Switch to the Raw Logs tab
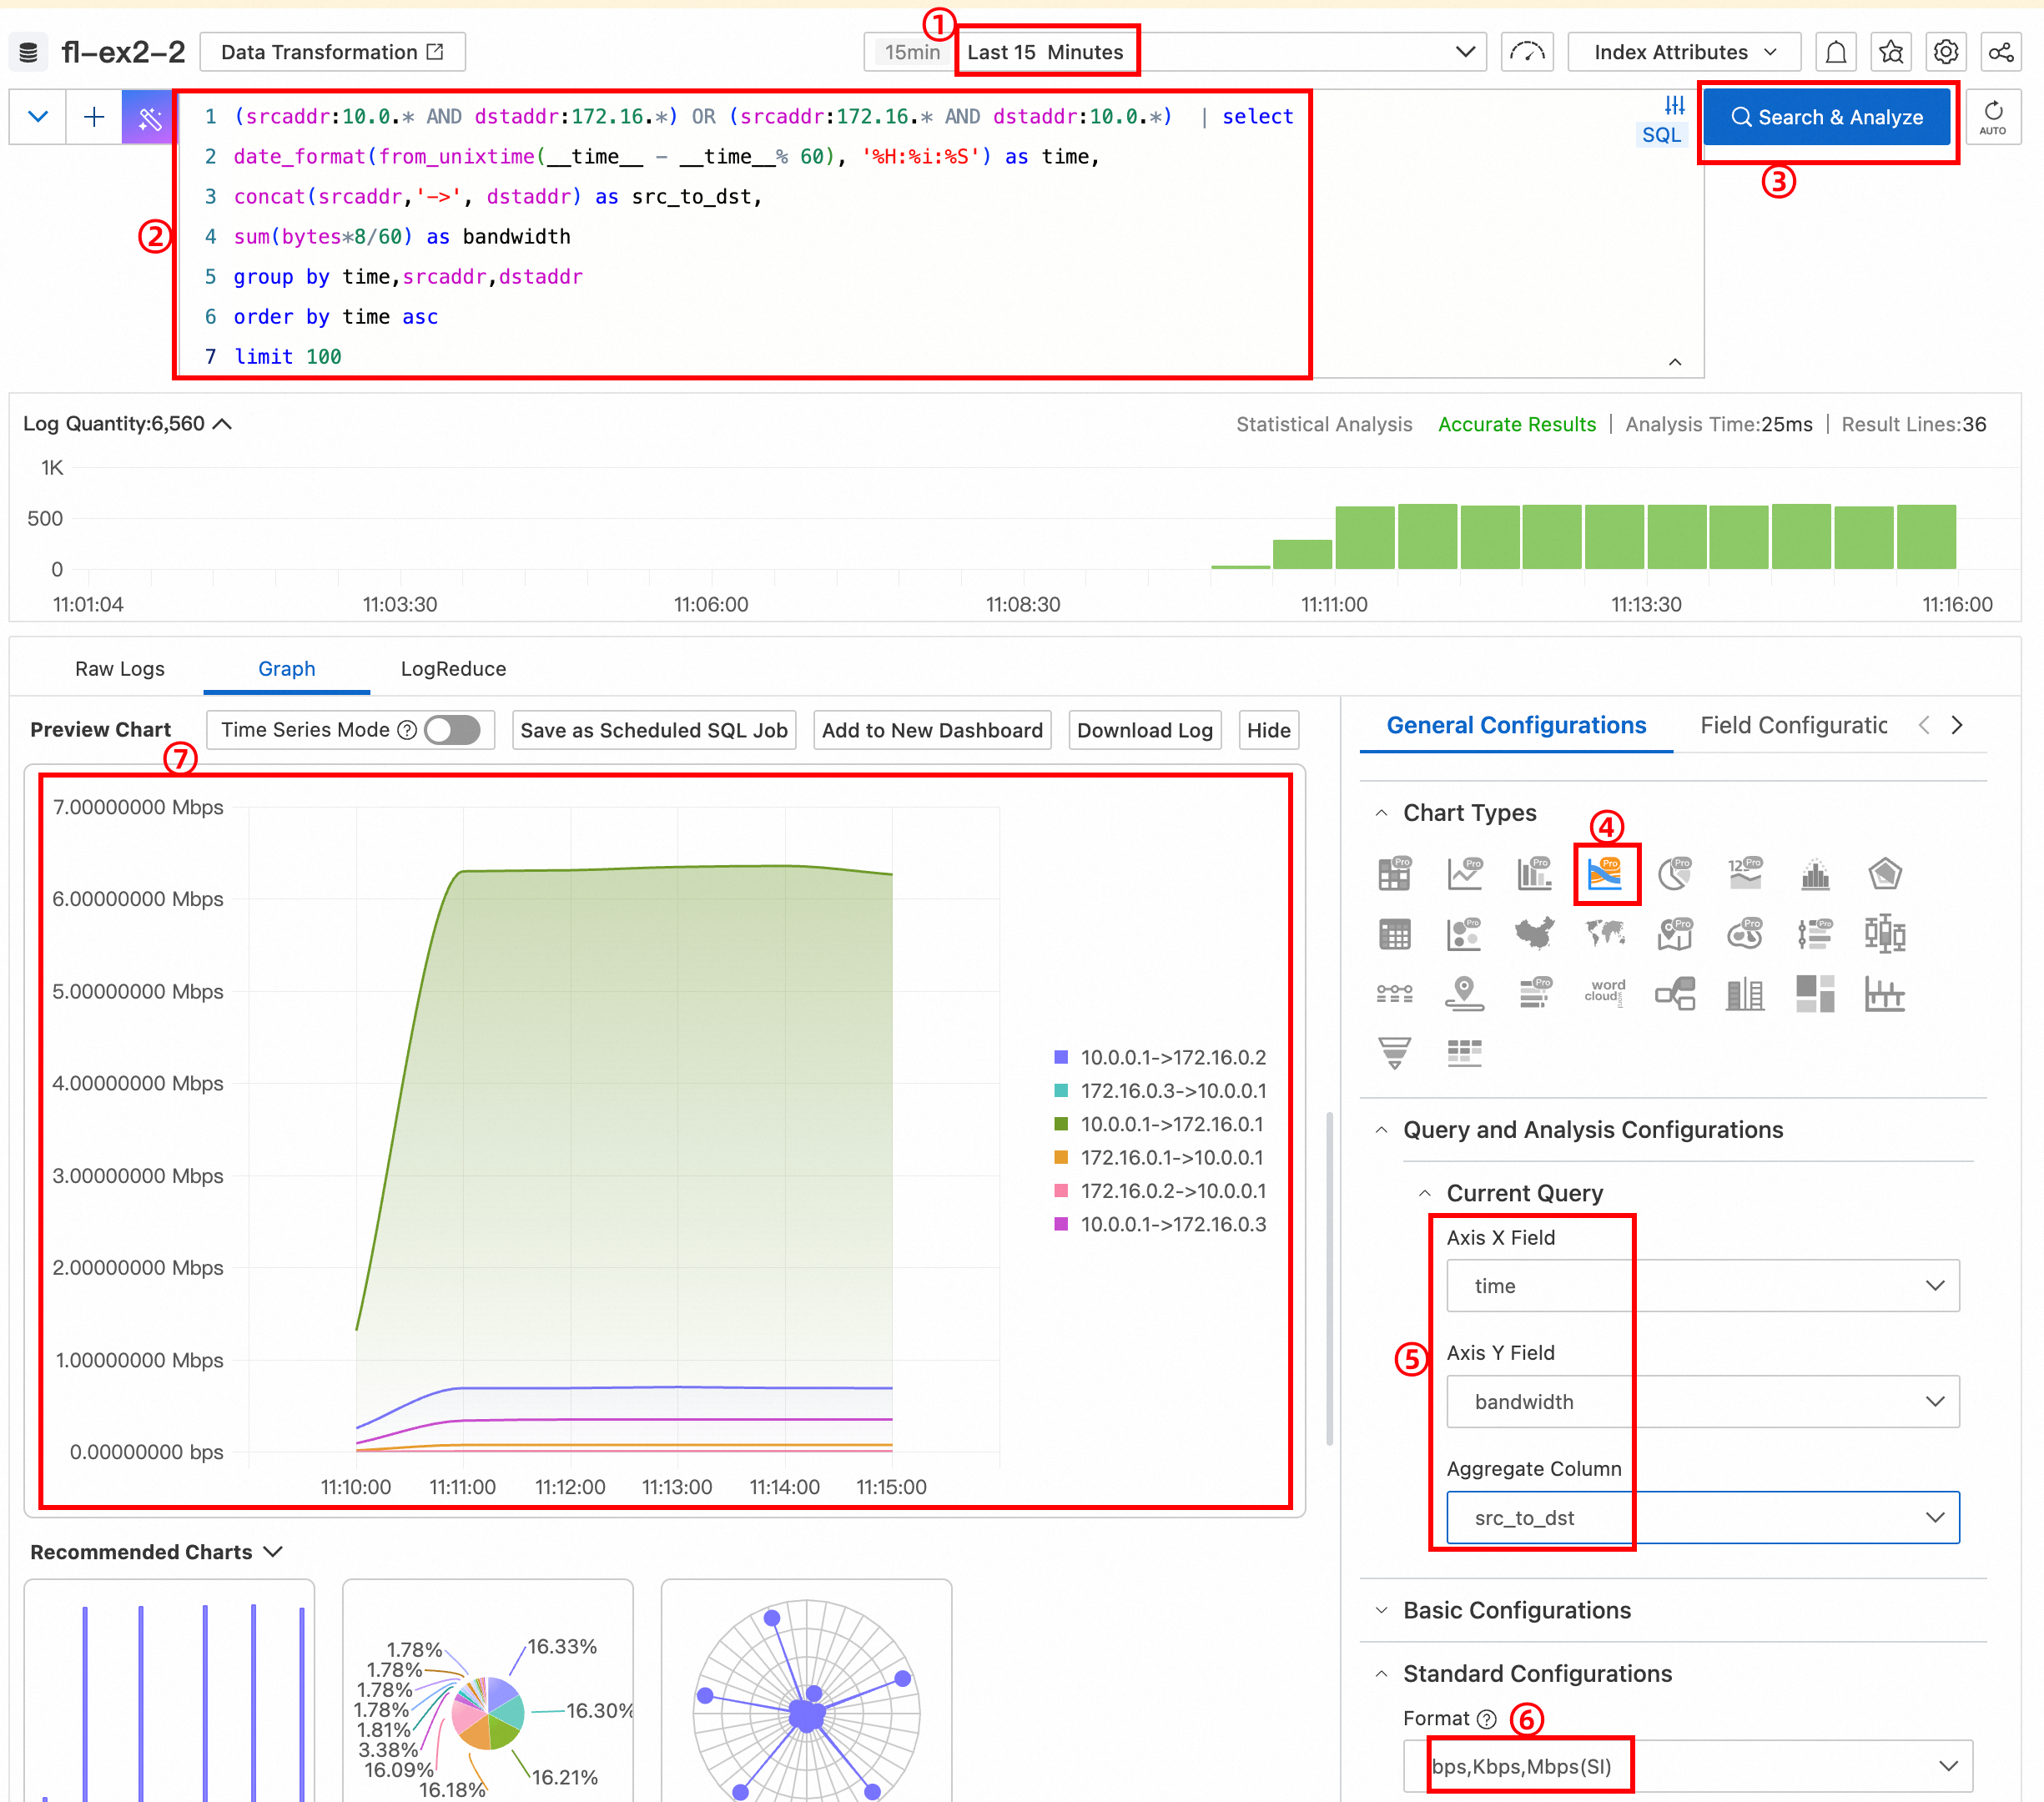The height and width of the screenshot is (1802, 2044). (120, 669)
